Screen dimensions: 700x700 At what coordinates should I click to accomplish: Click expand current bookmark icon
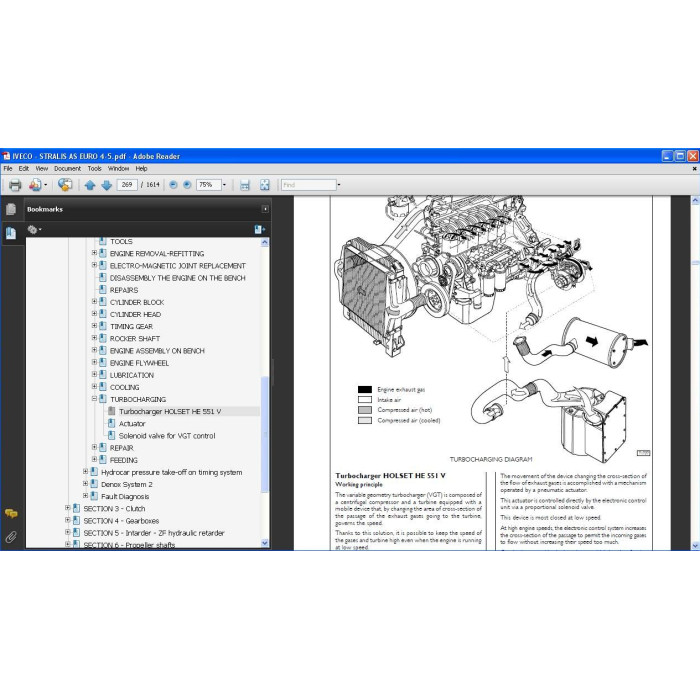click(259, 229)
